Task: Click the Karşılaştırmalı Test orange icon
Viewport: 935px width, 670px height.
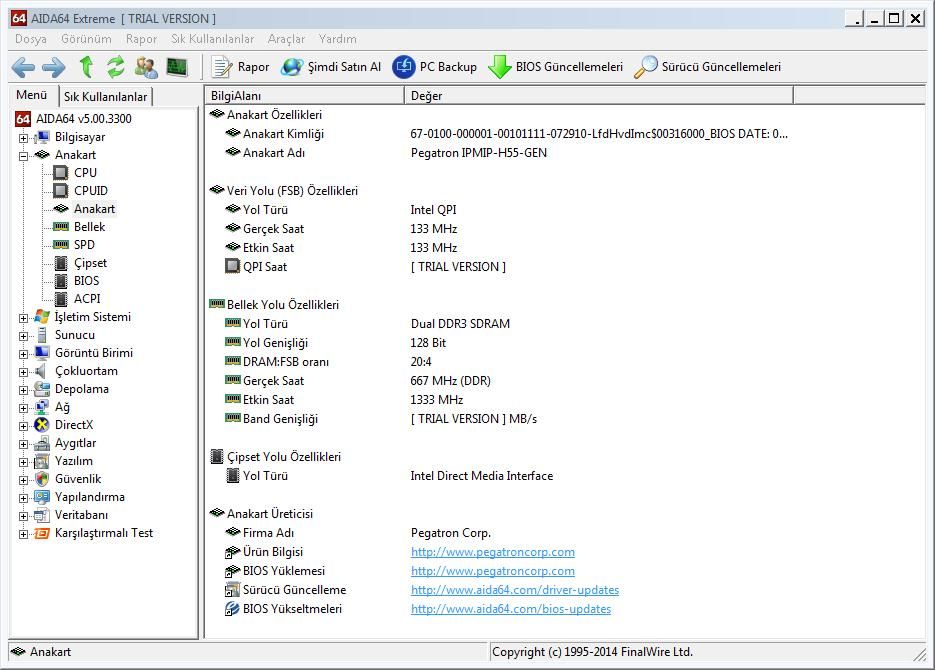Action: [x=42, y=533]
